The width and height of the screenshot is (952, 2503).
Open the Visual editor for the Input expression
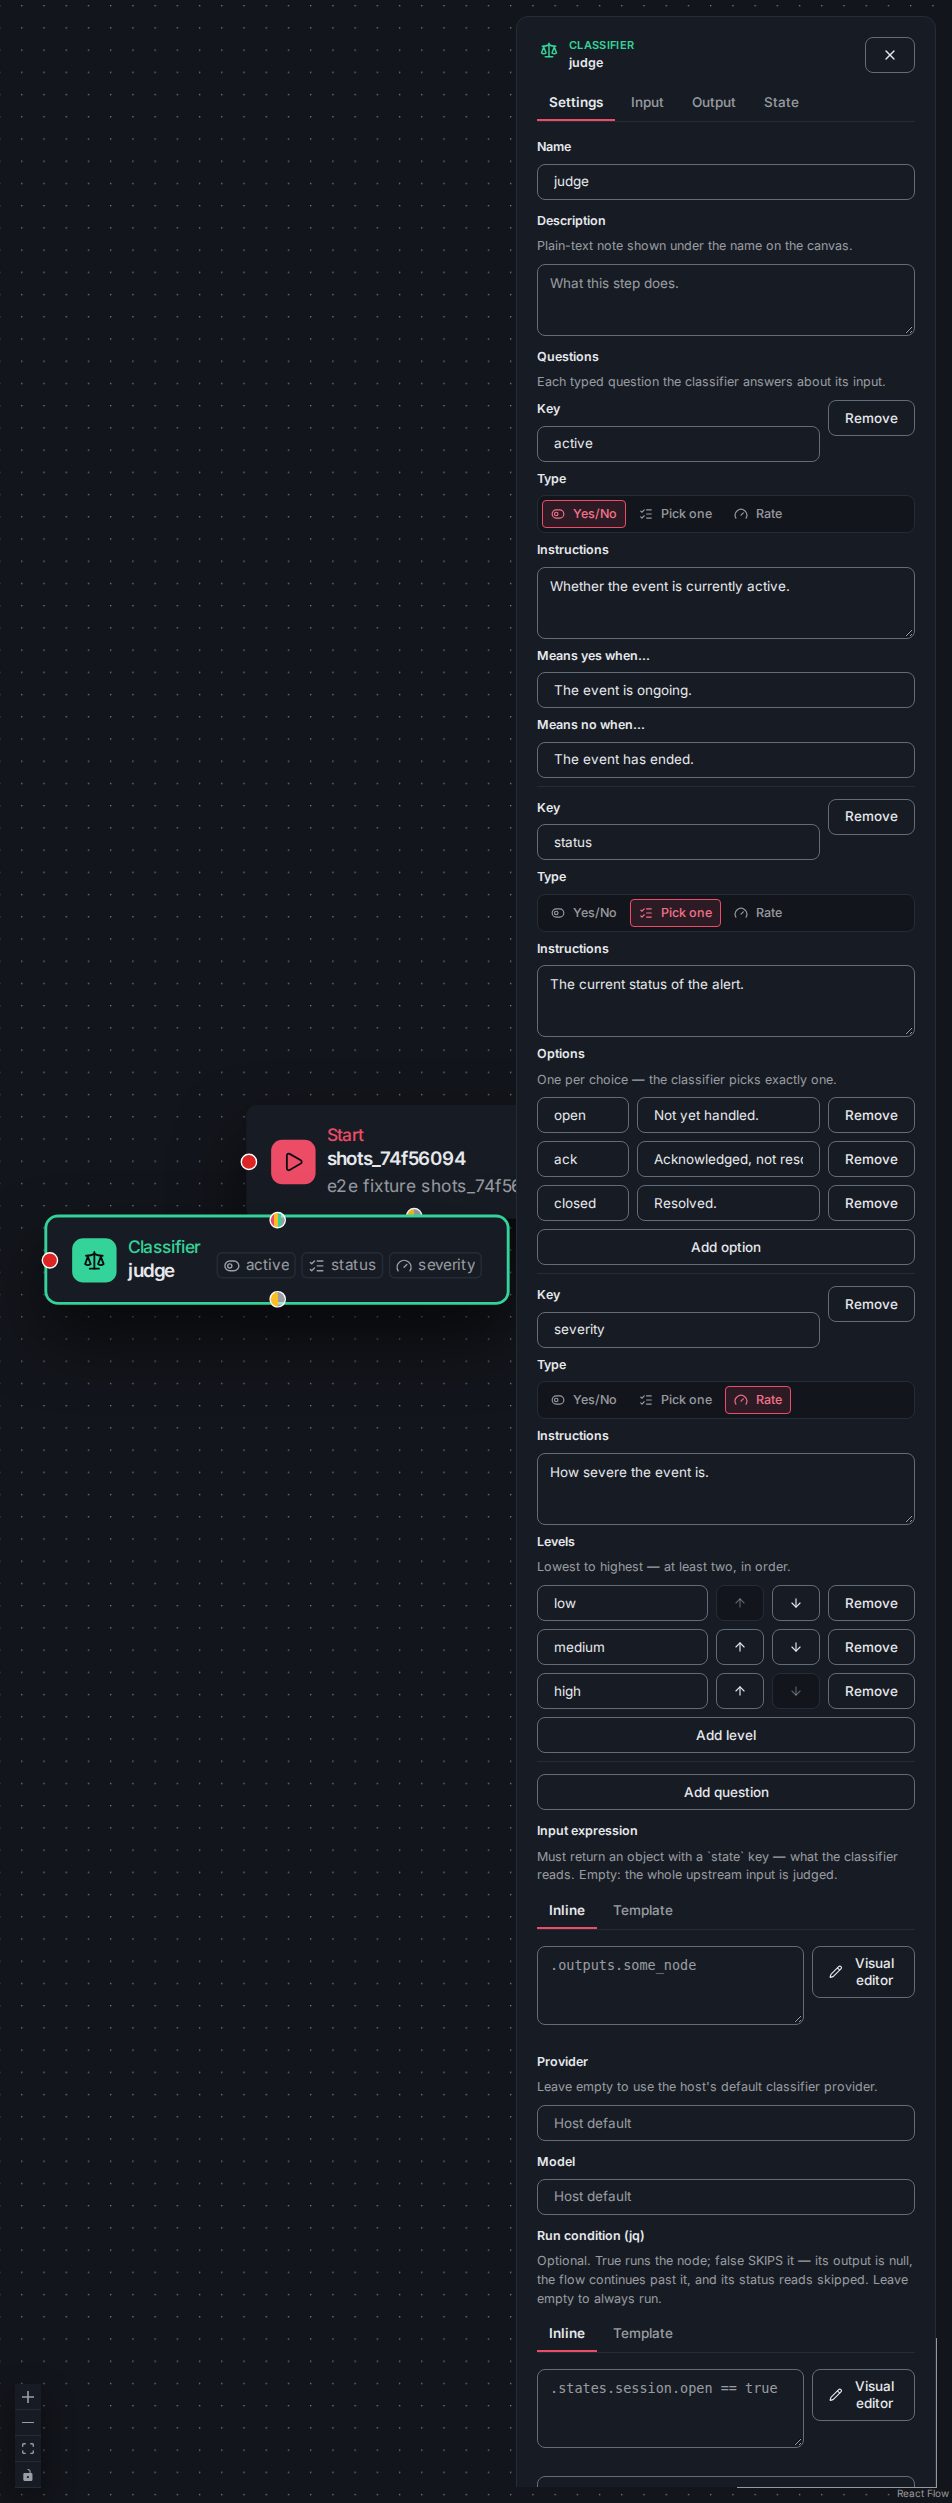point(863,1972)
